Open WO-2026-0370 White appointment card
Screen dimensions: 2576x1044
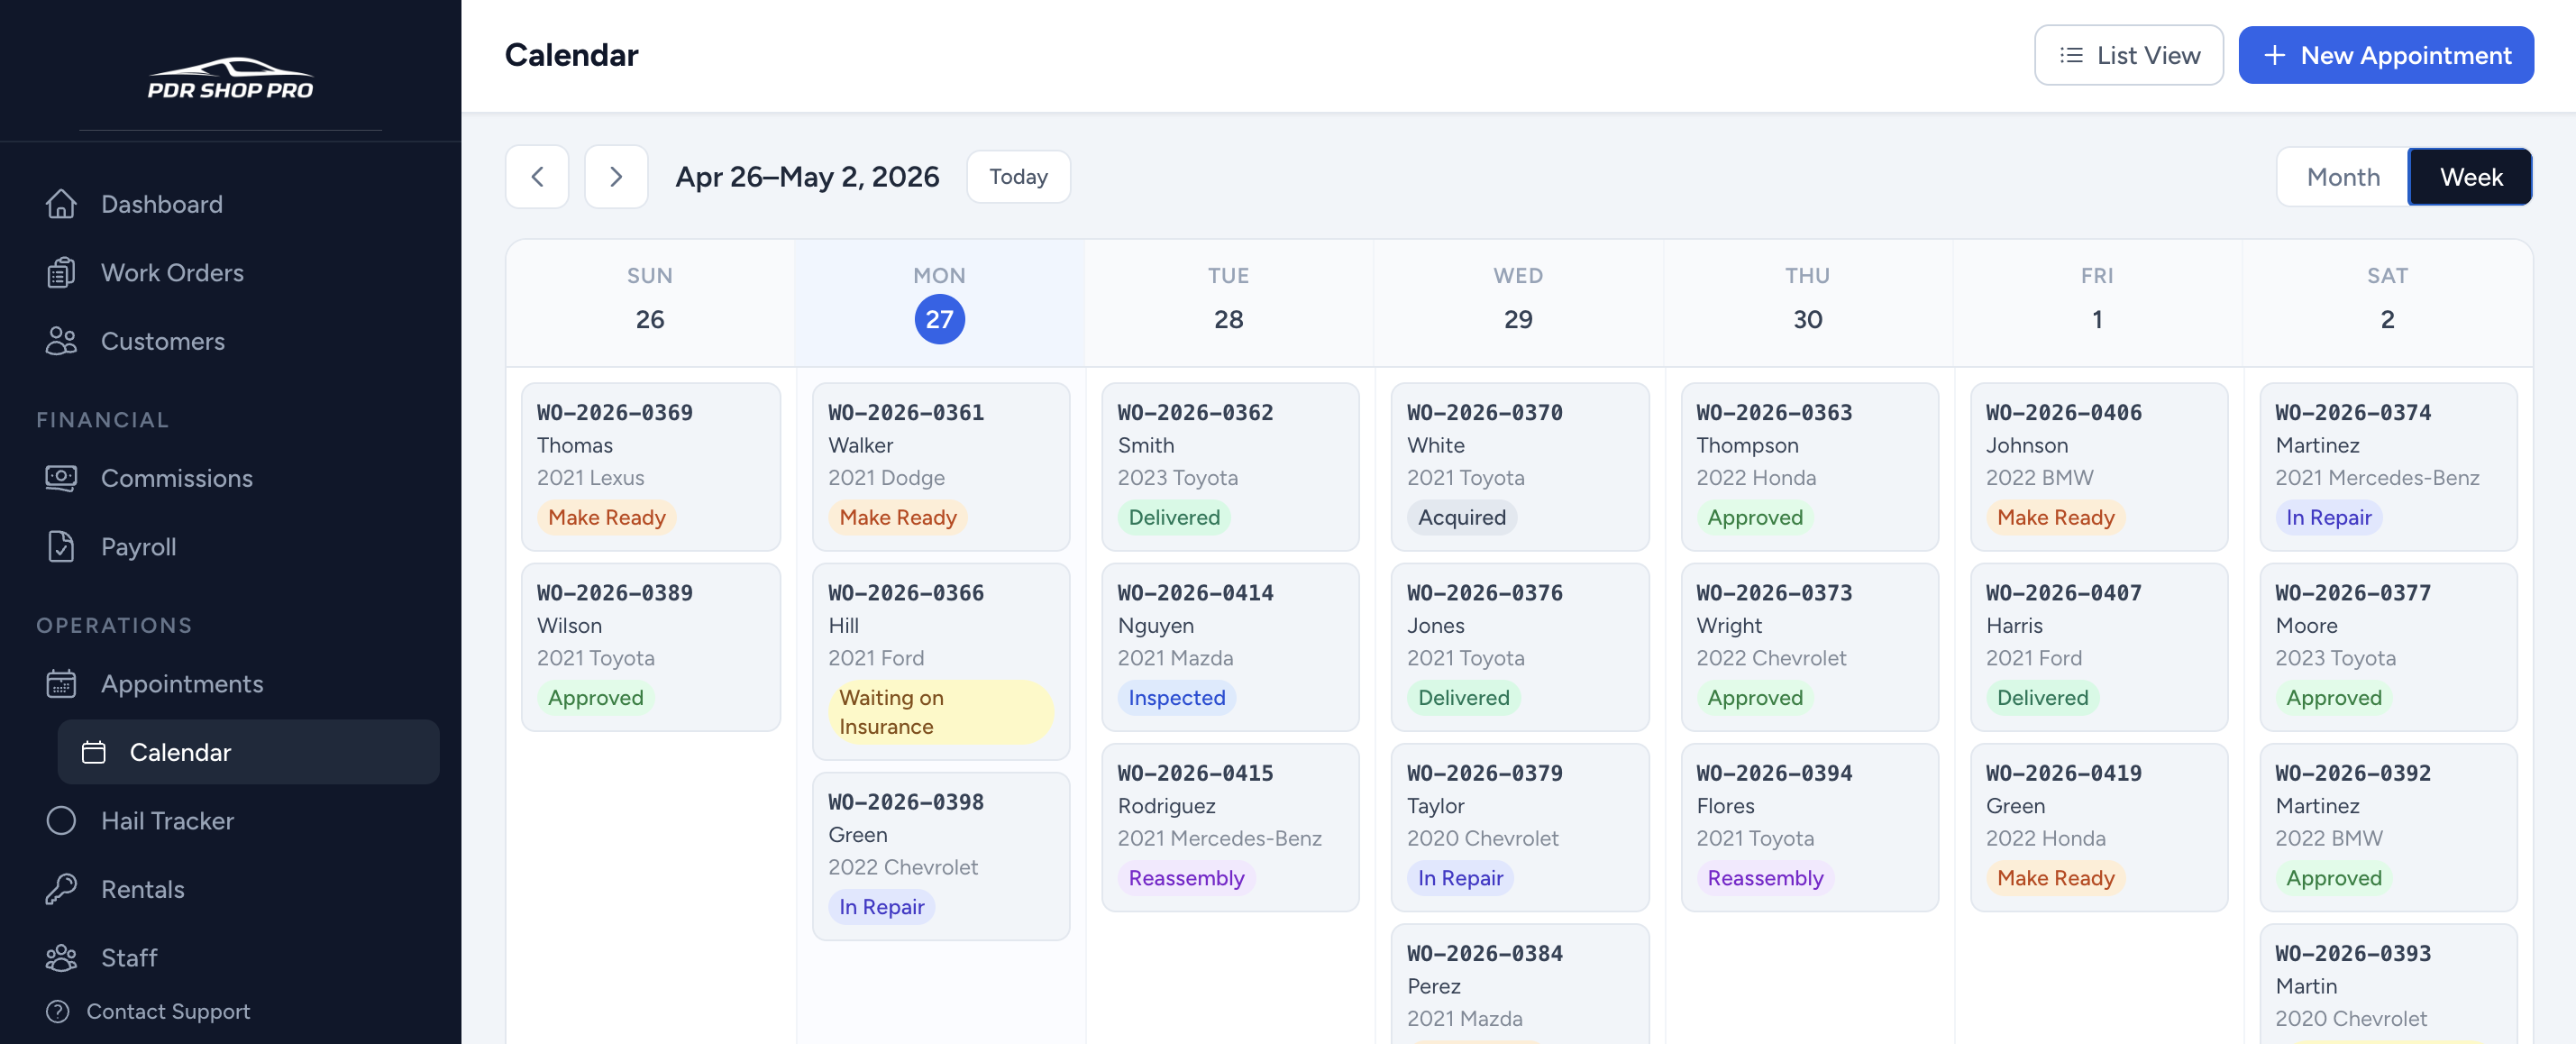[1520, 466]
